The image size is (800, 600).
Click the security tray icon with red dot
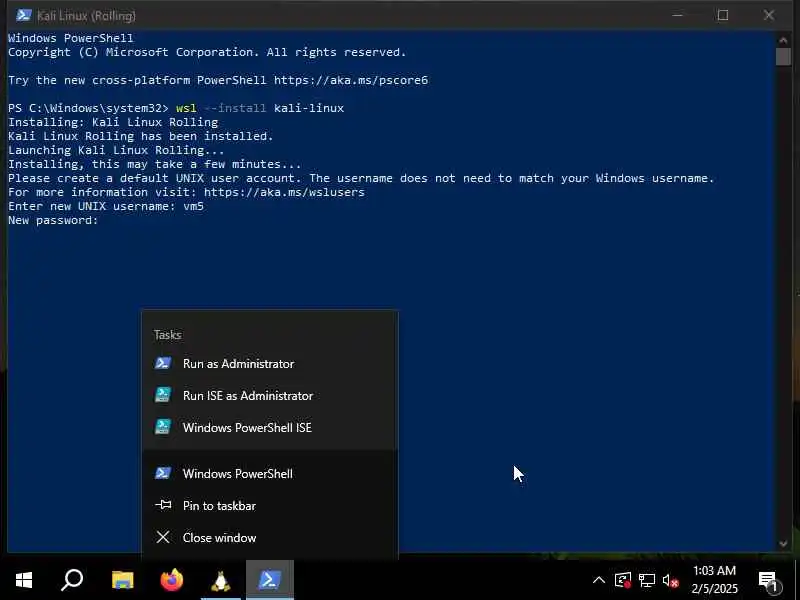623,580
